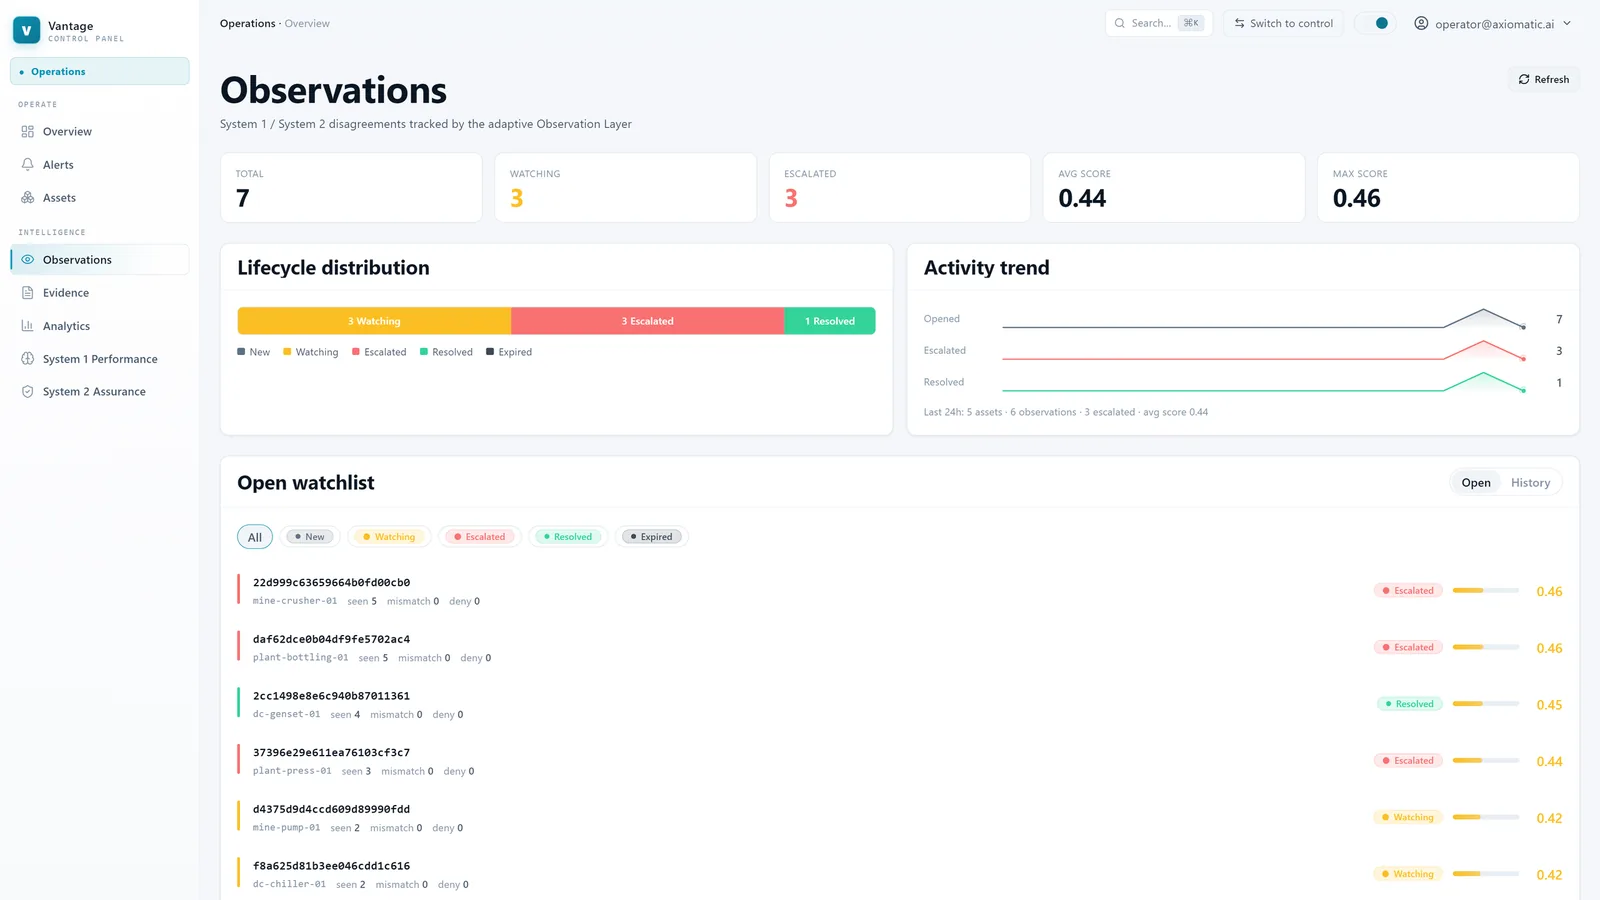Click the Max Score 0.46 card
Screen dimensions: 1600x900
1448,187
